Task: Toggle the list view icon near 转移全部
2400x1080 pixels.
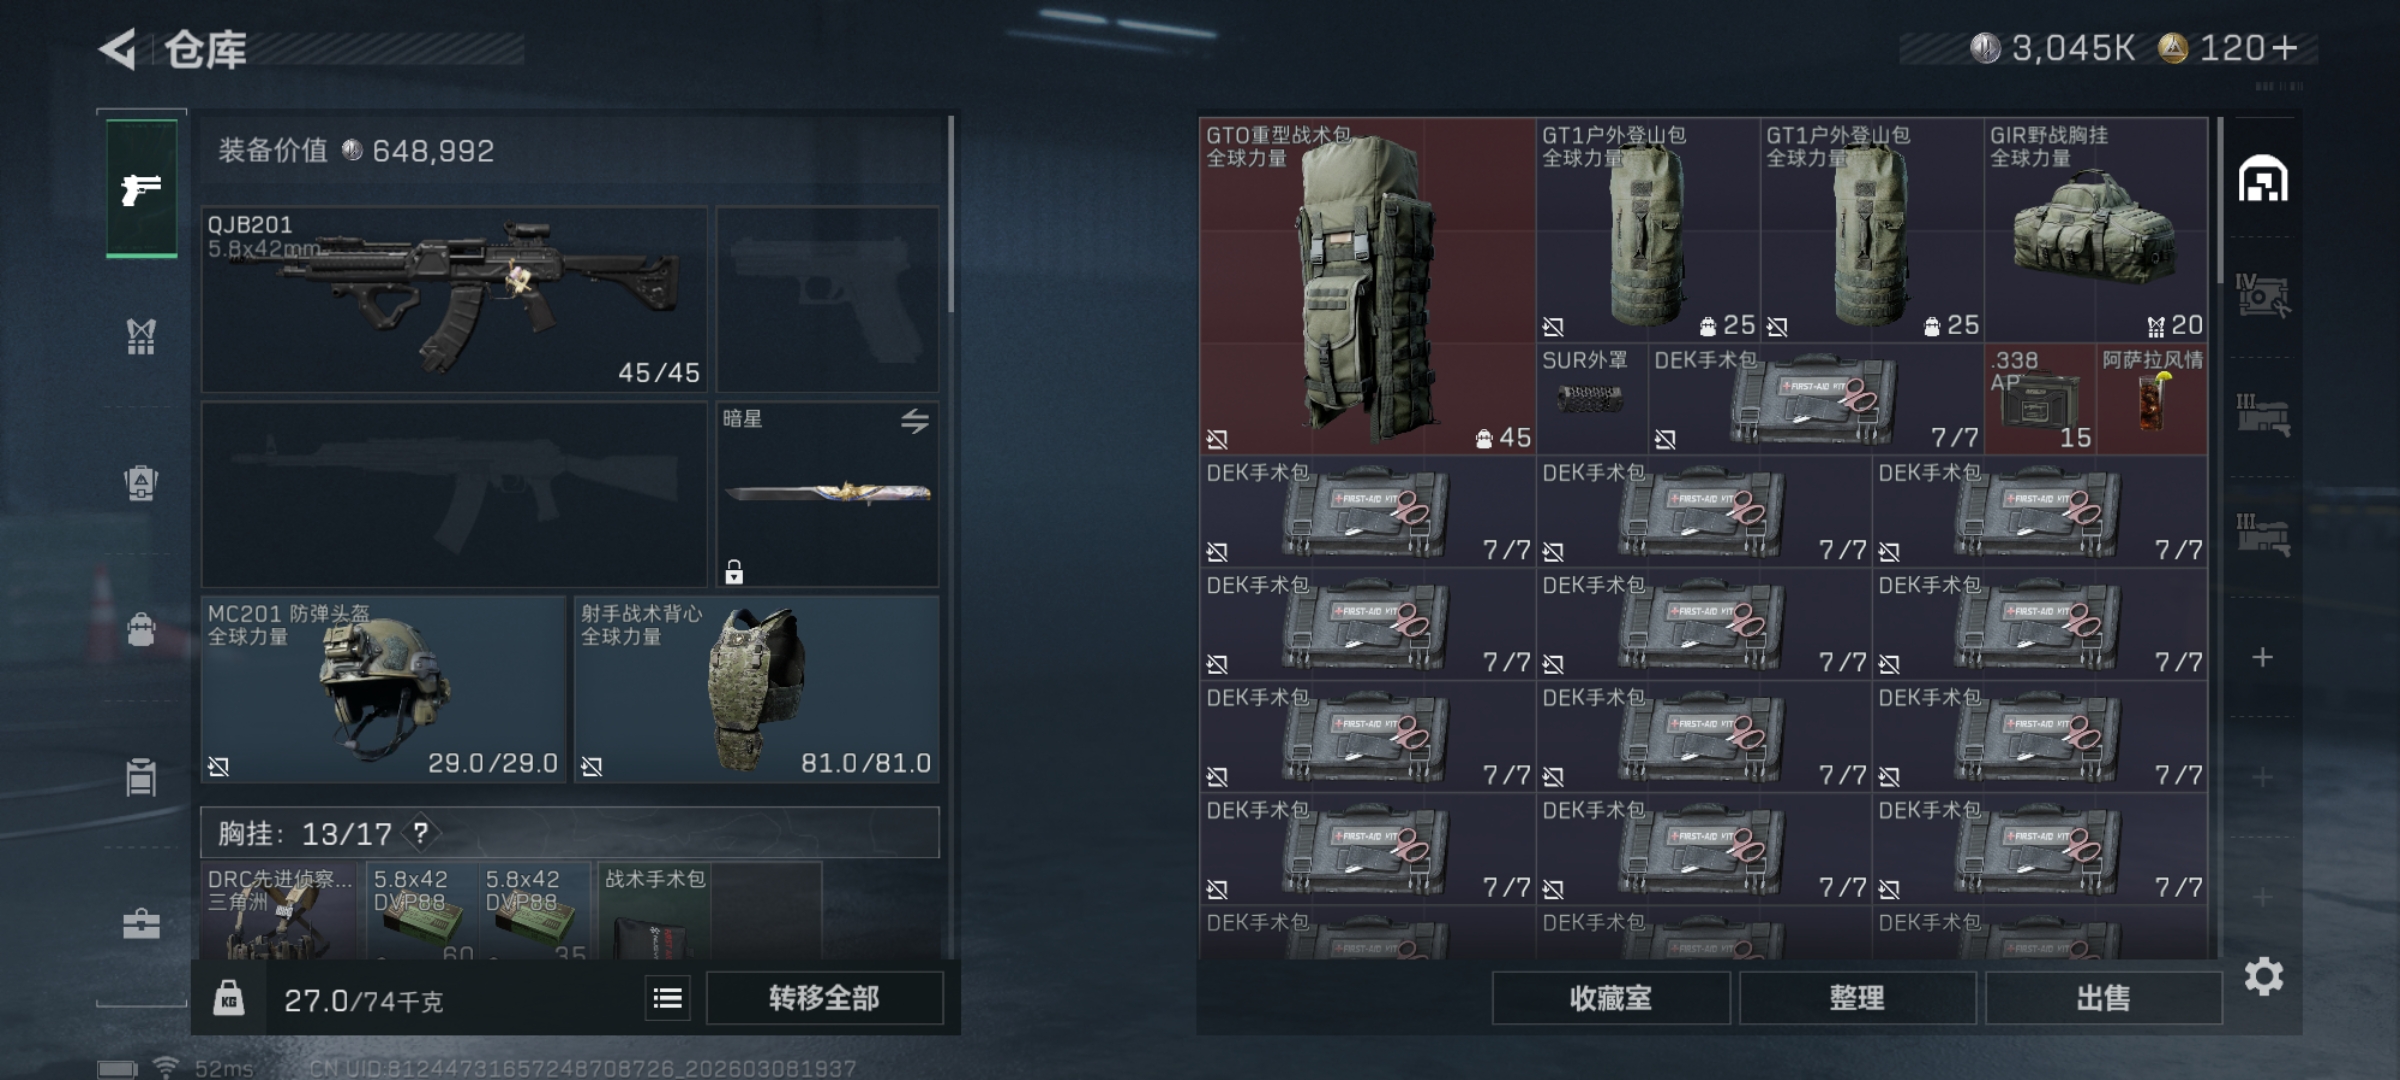Action: pyautogui.click(x=668, y=998)
